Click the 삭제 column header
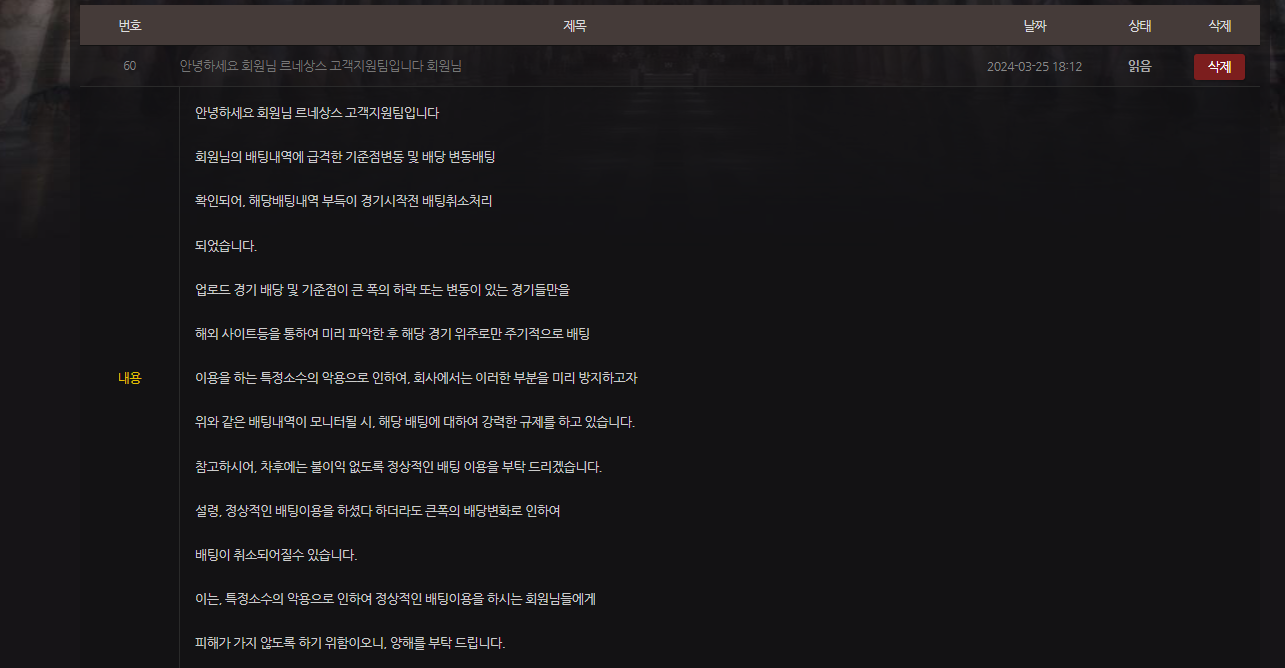The height and width of the screenshot is (668, 1285). tap(1219, 25)
